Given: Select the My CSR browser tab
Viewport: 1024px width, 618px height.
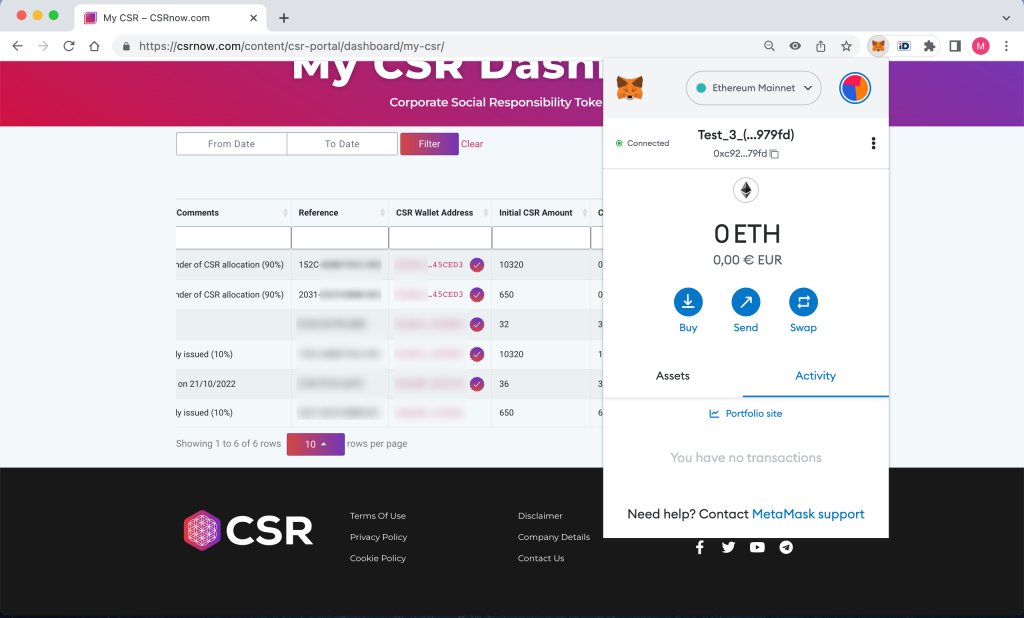Looking at the screenshot, I should pos(170,18).
